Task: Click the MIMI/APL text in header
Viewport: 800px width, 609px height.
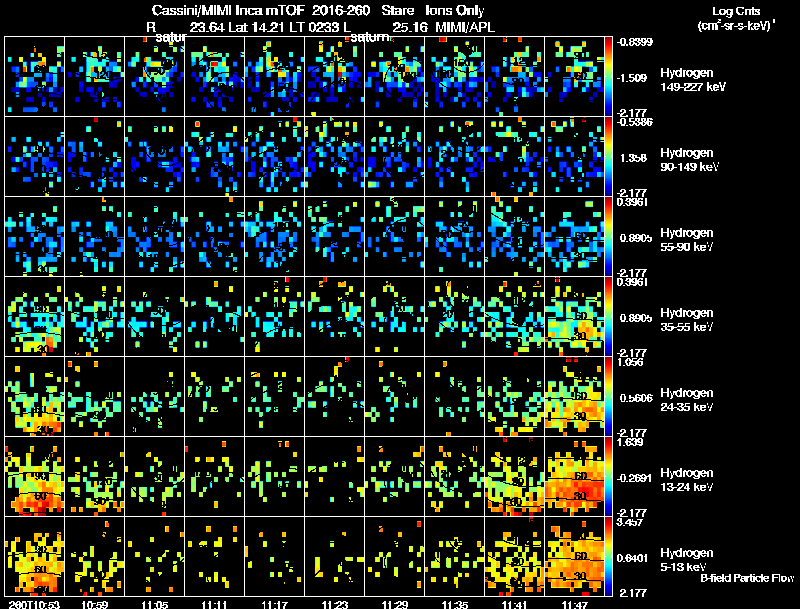Action: click(465, 27)
